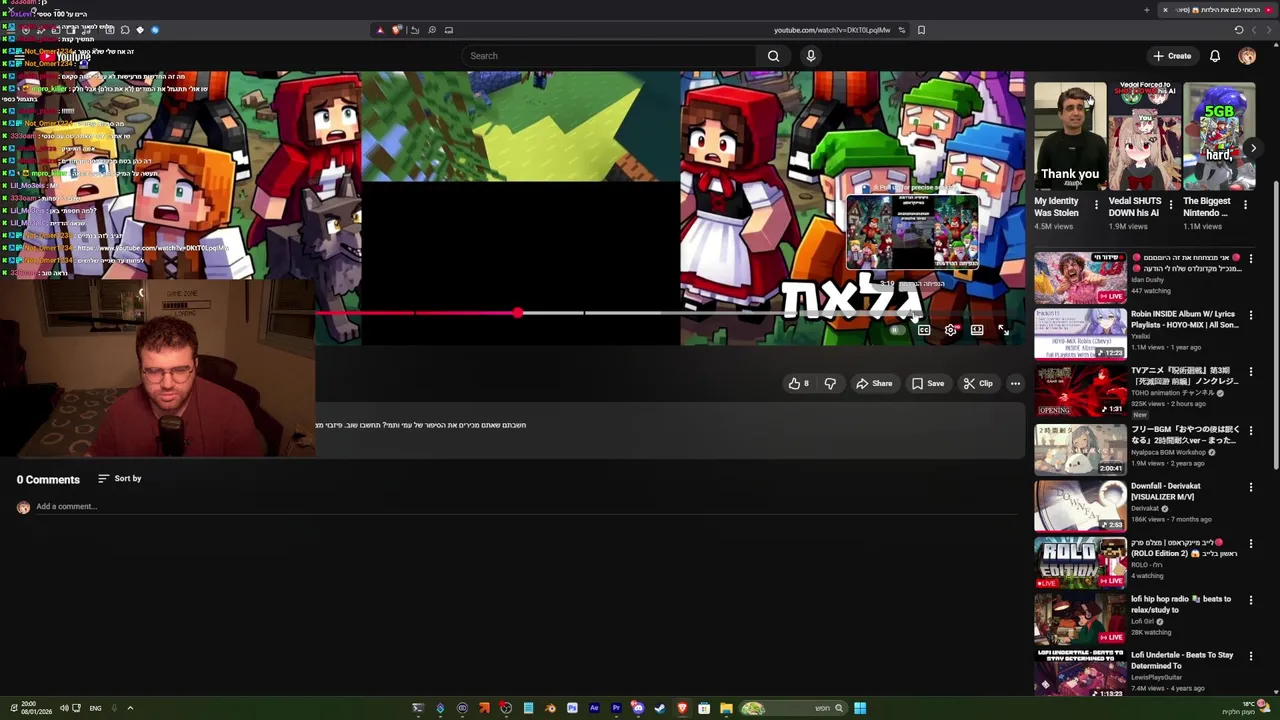Open ROLO Edition live stream thumbnail
Viewport: 1280px width, 720px height.
pyautogui.click(x=1080, y=562)
